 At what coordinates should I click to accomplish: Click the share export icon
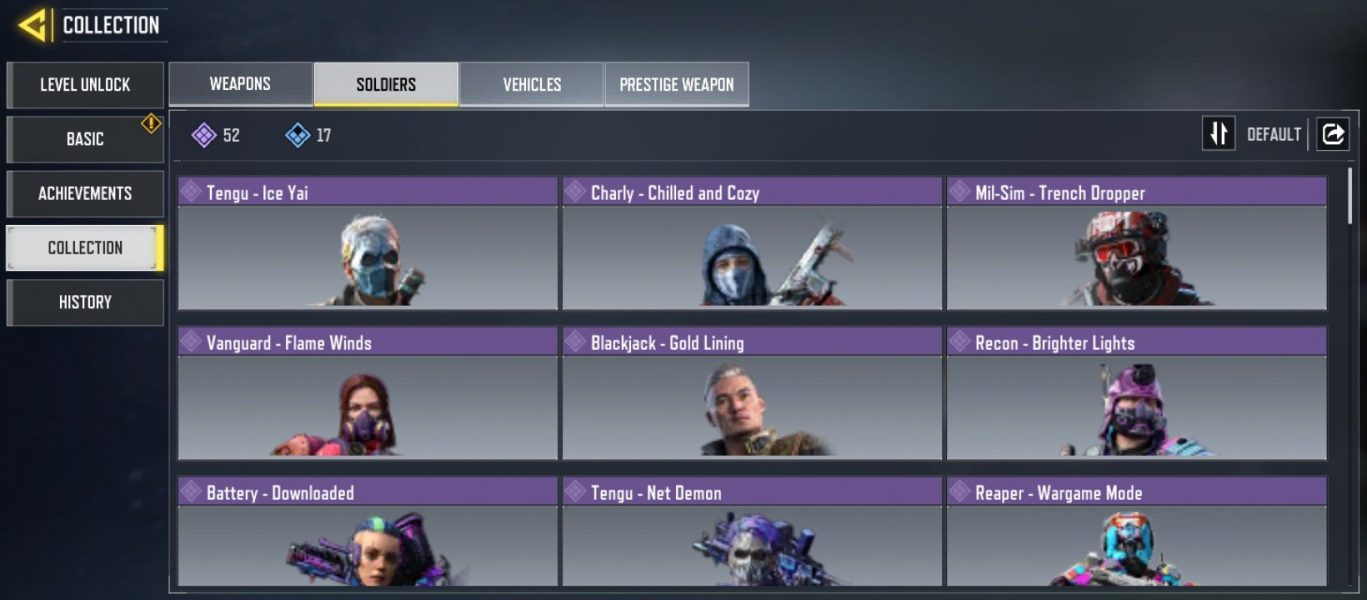point(1332,133)
